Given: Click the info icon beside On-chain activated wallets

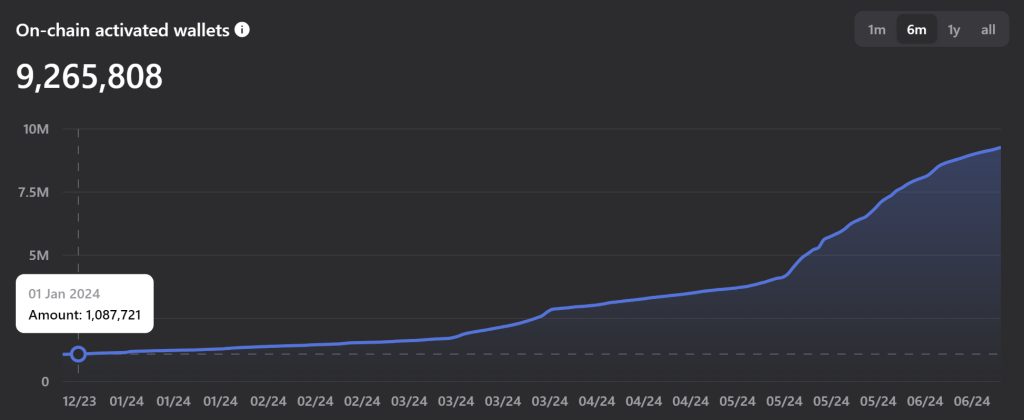Looking at the screenshot, I should tap(242, 30).
